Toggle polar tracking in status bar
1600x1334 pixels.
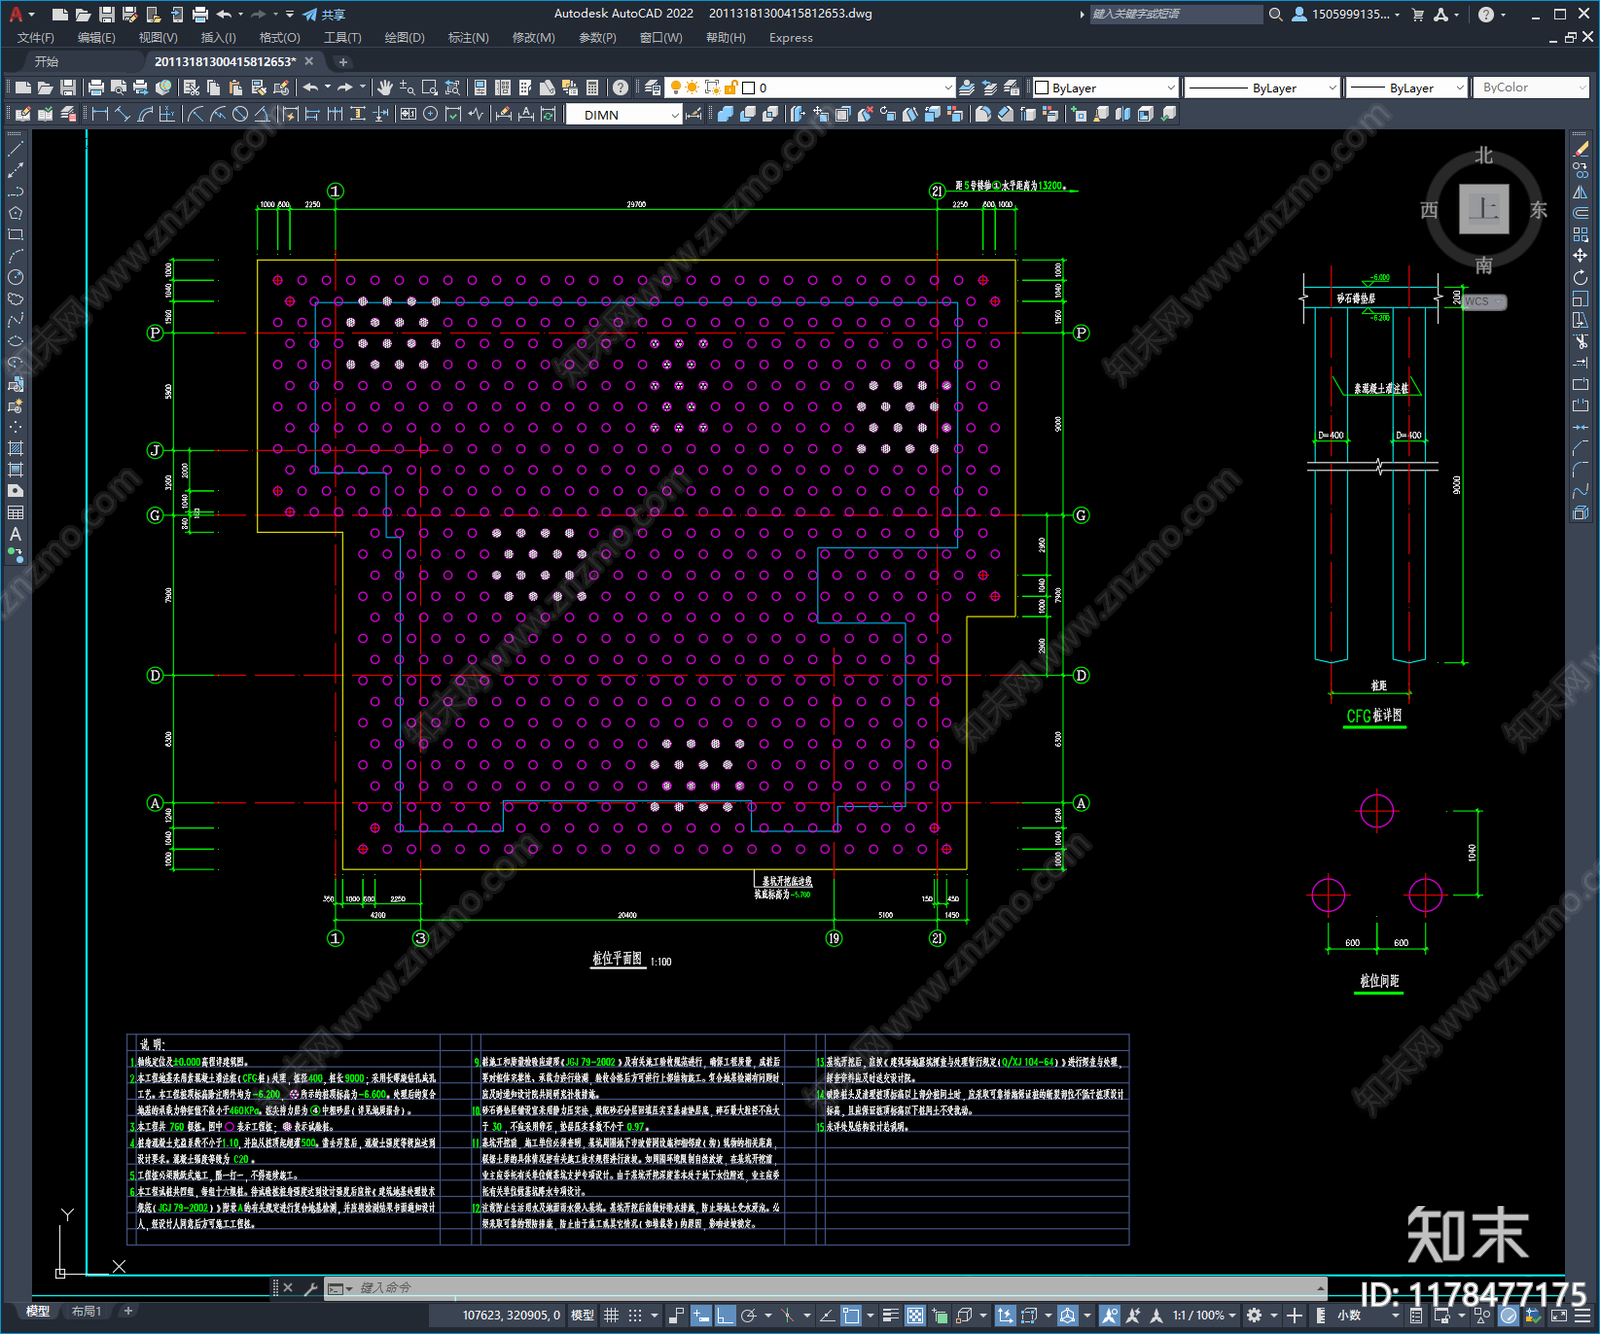(749, 1315)
